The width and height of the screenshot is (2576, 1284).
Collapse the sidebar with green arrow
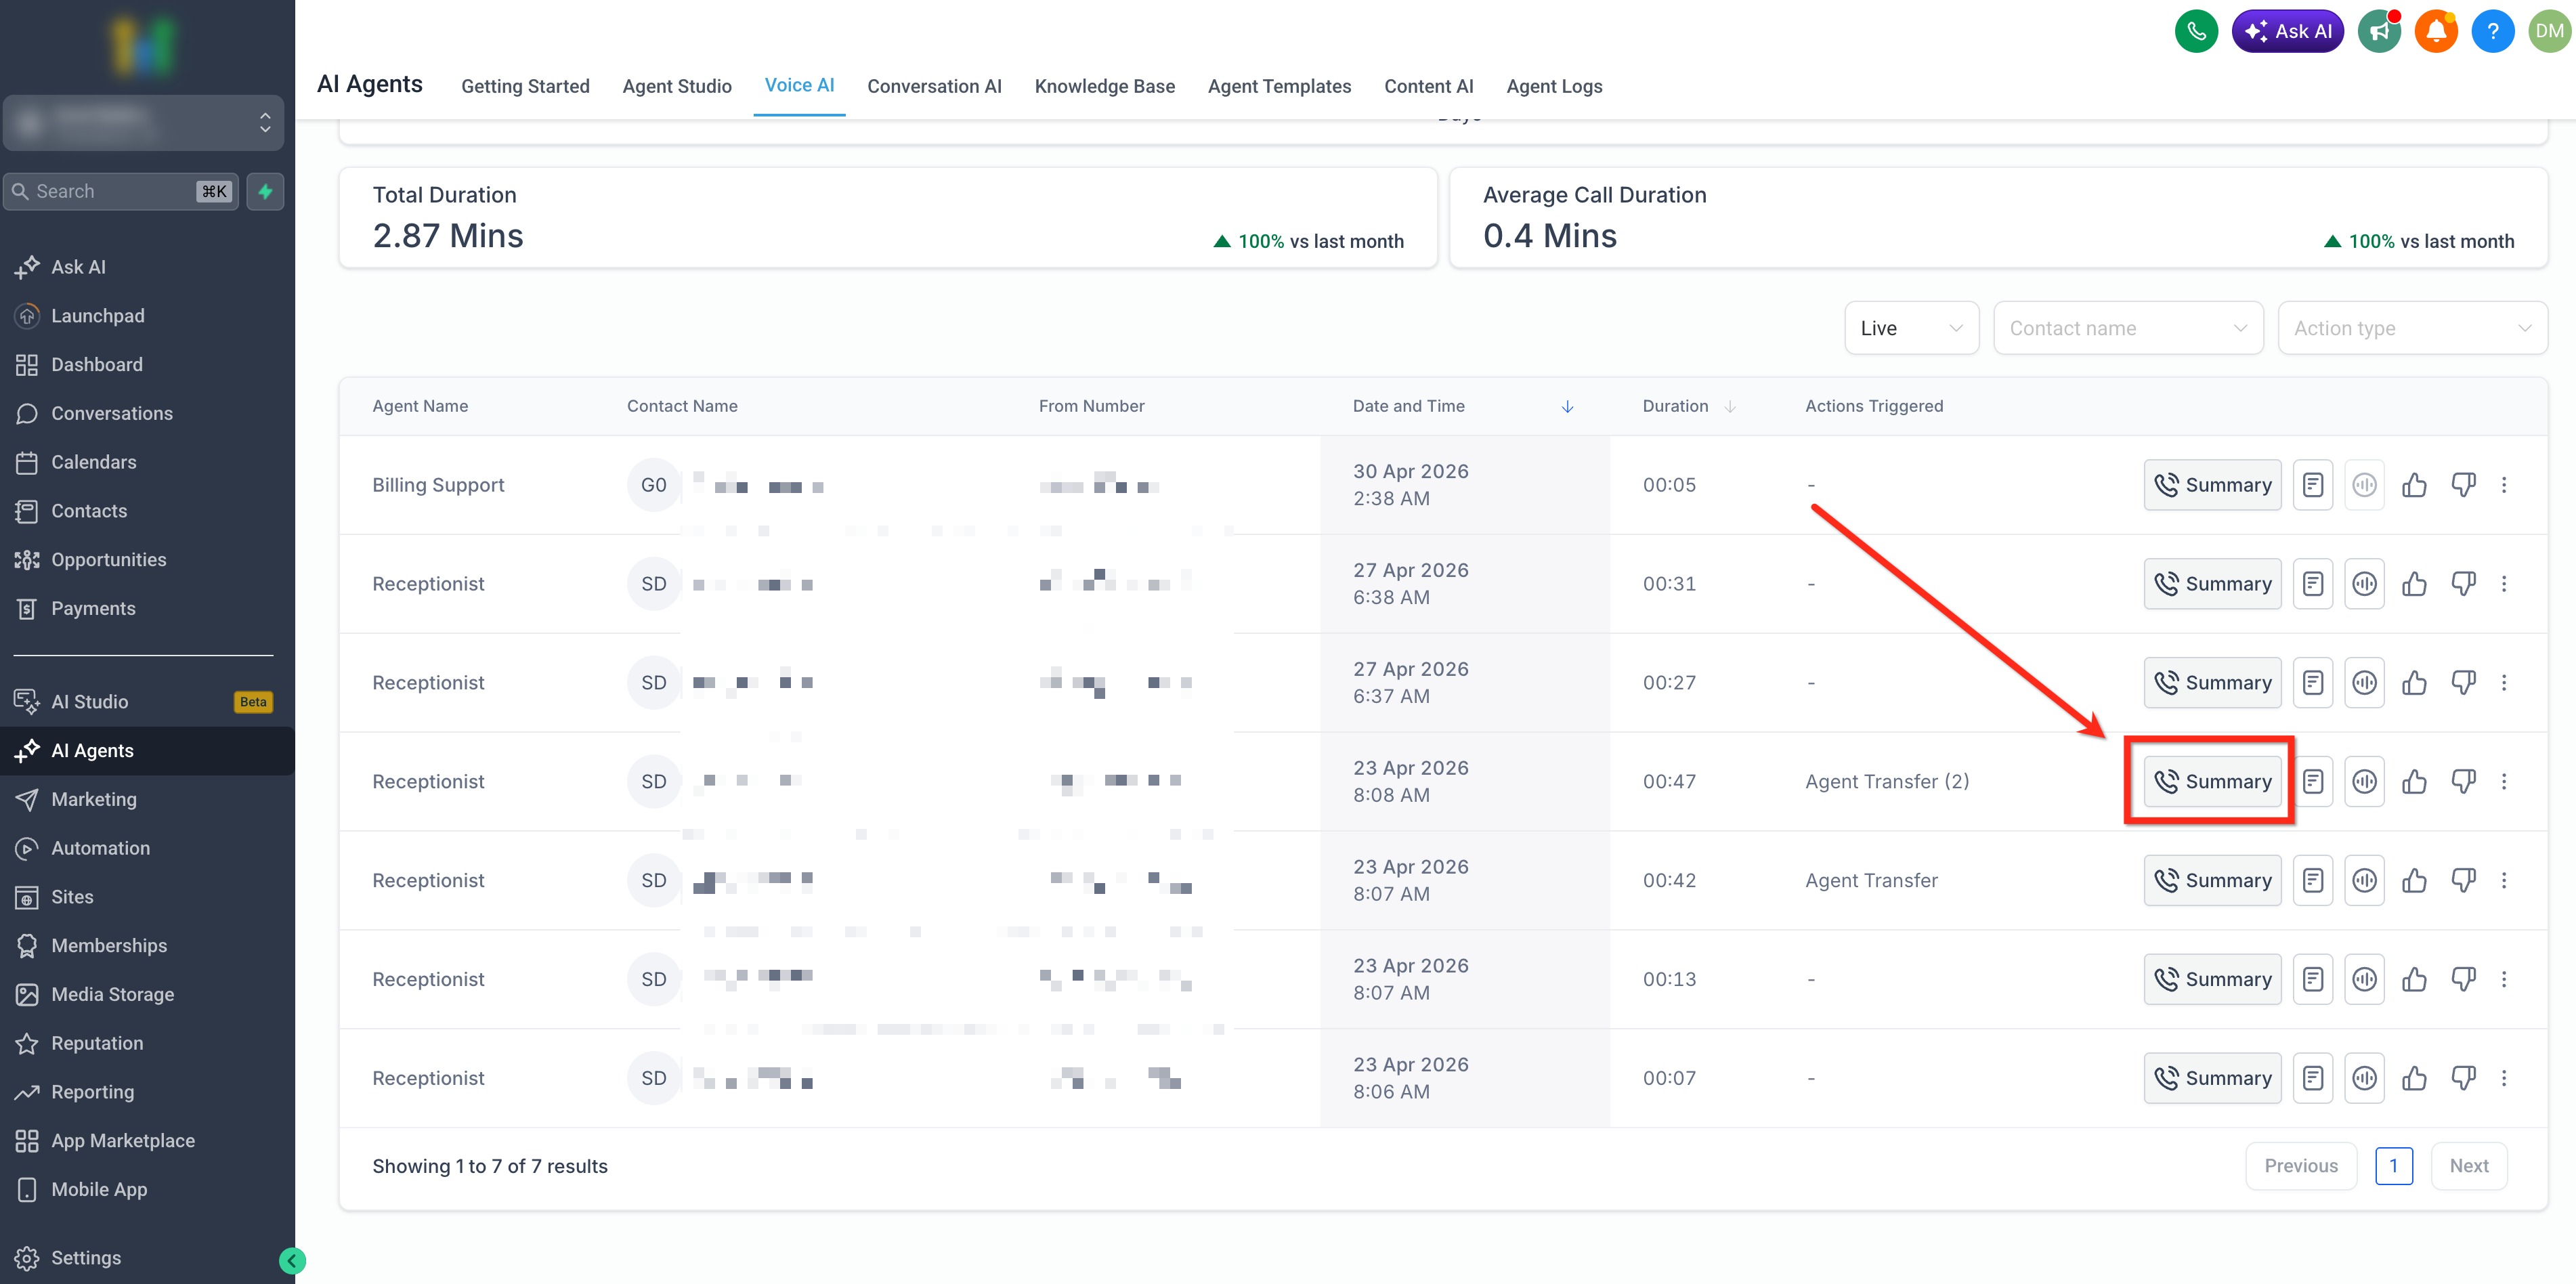292,1261
